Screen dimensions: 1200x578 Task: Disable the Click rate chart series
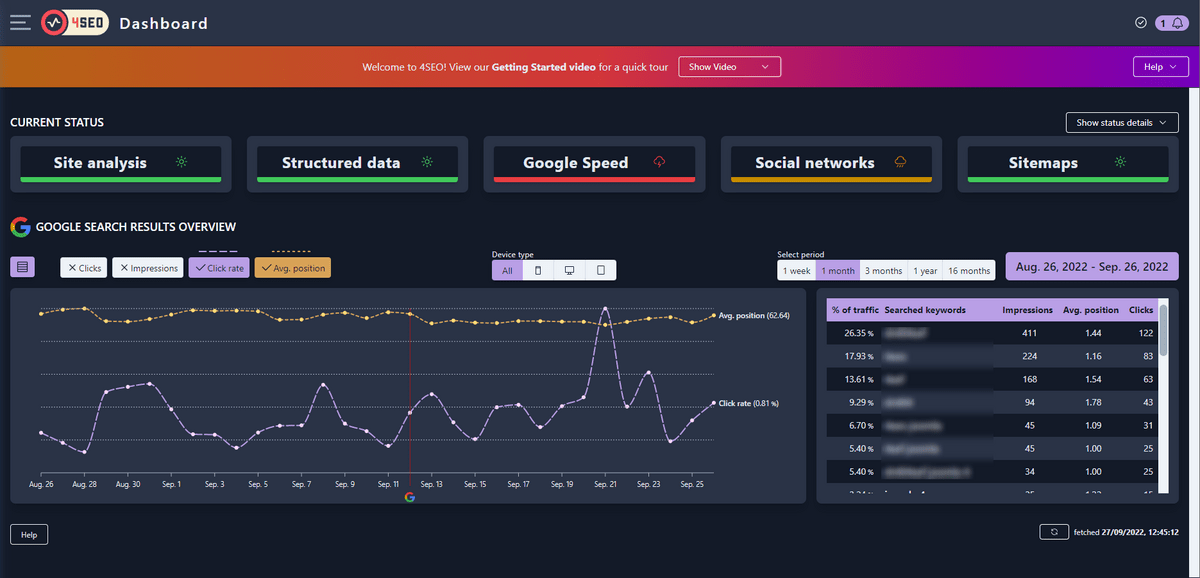(x=219, y=268)
